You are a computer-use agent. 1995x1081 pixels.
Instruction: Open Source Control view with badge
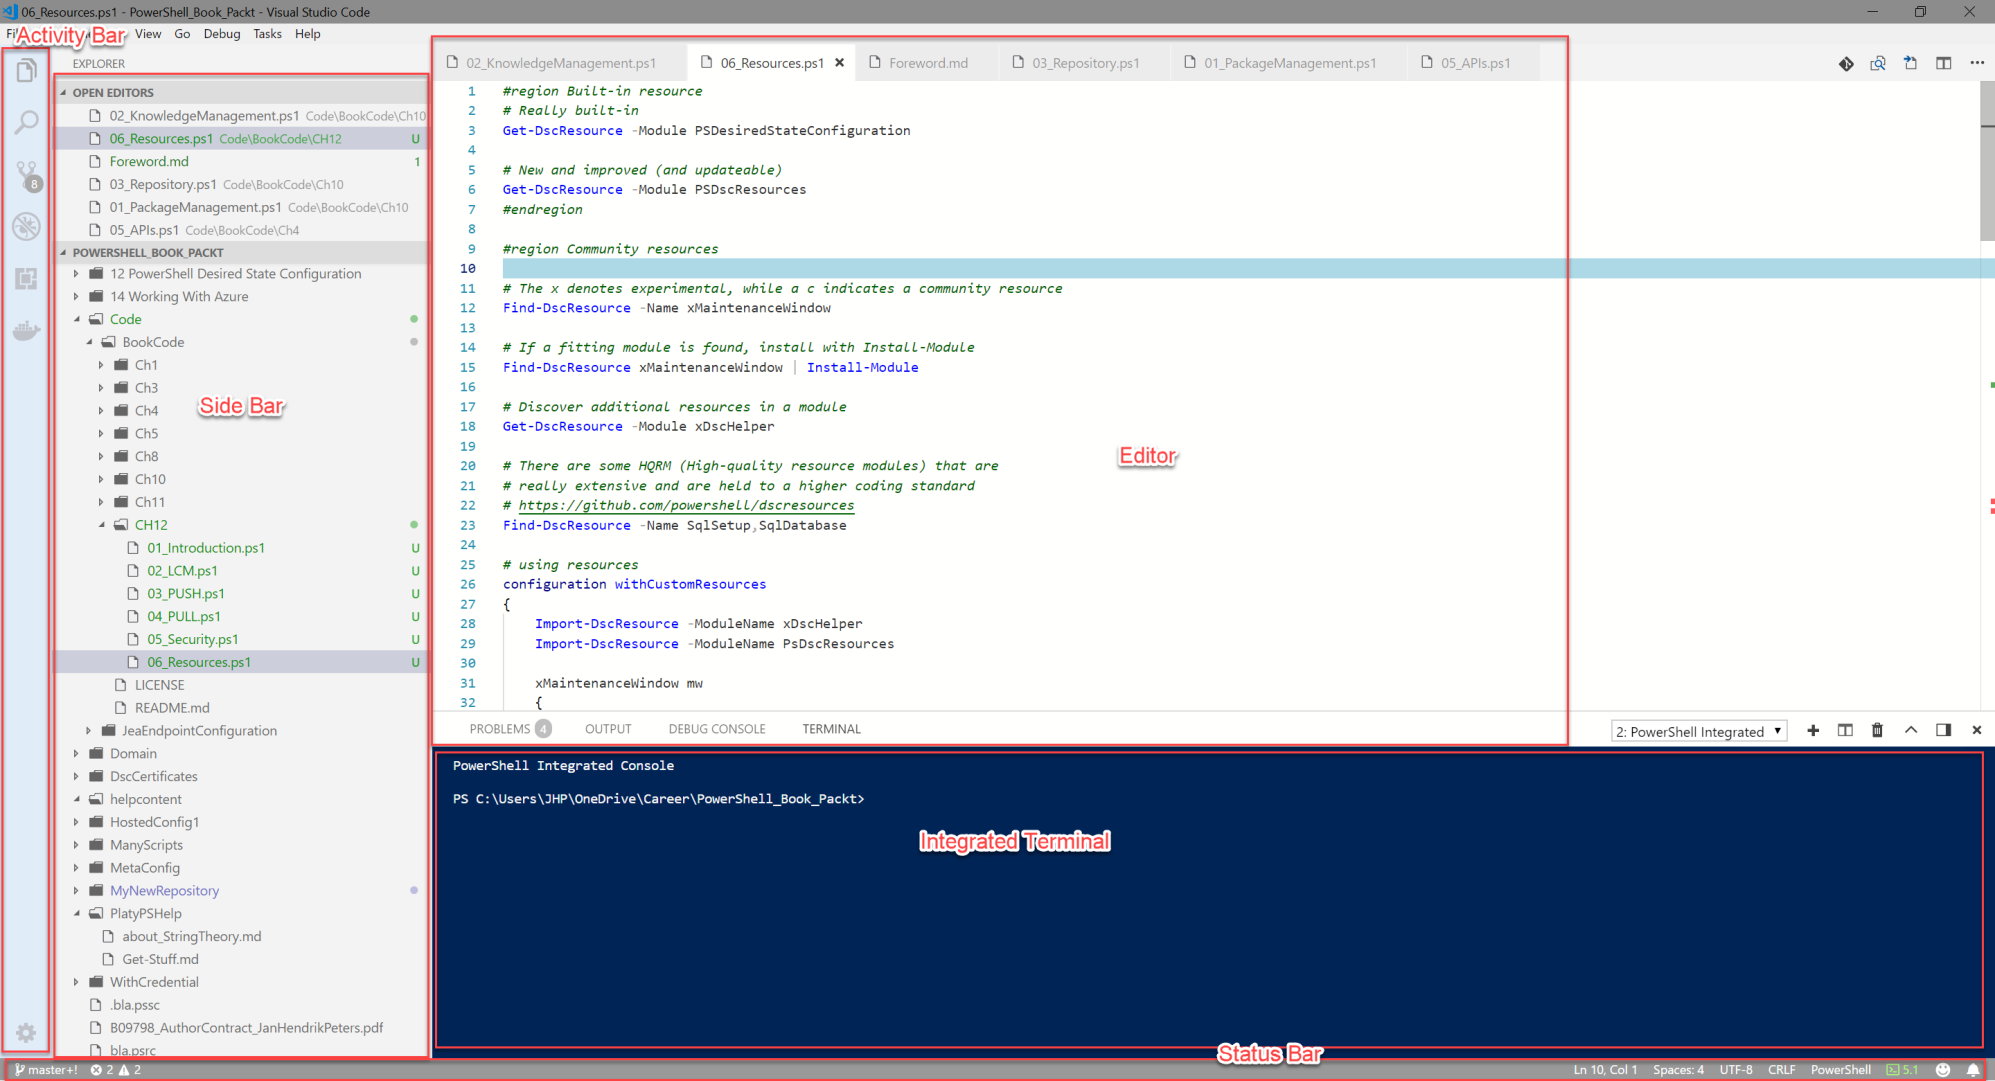pos(27,175)
